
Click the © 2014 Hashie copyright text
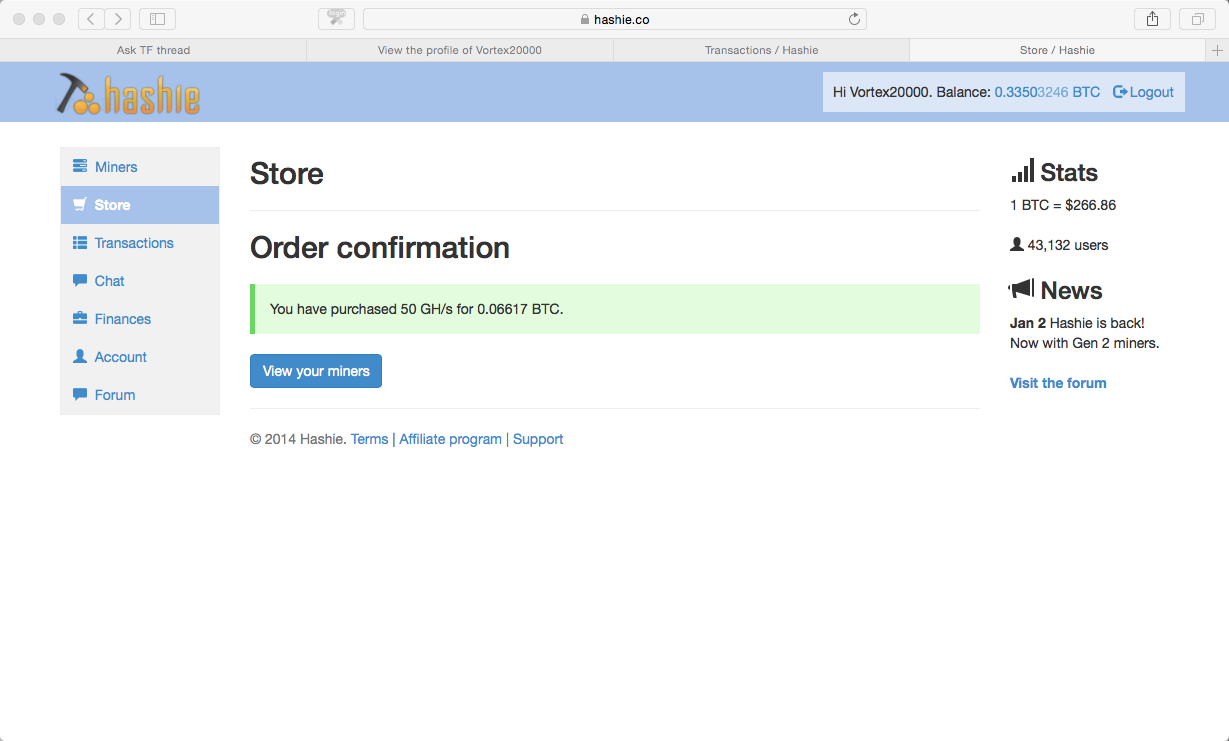[298, 439]
